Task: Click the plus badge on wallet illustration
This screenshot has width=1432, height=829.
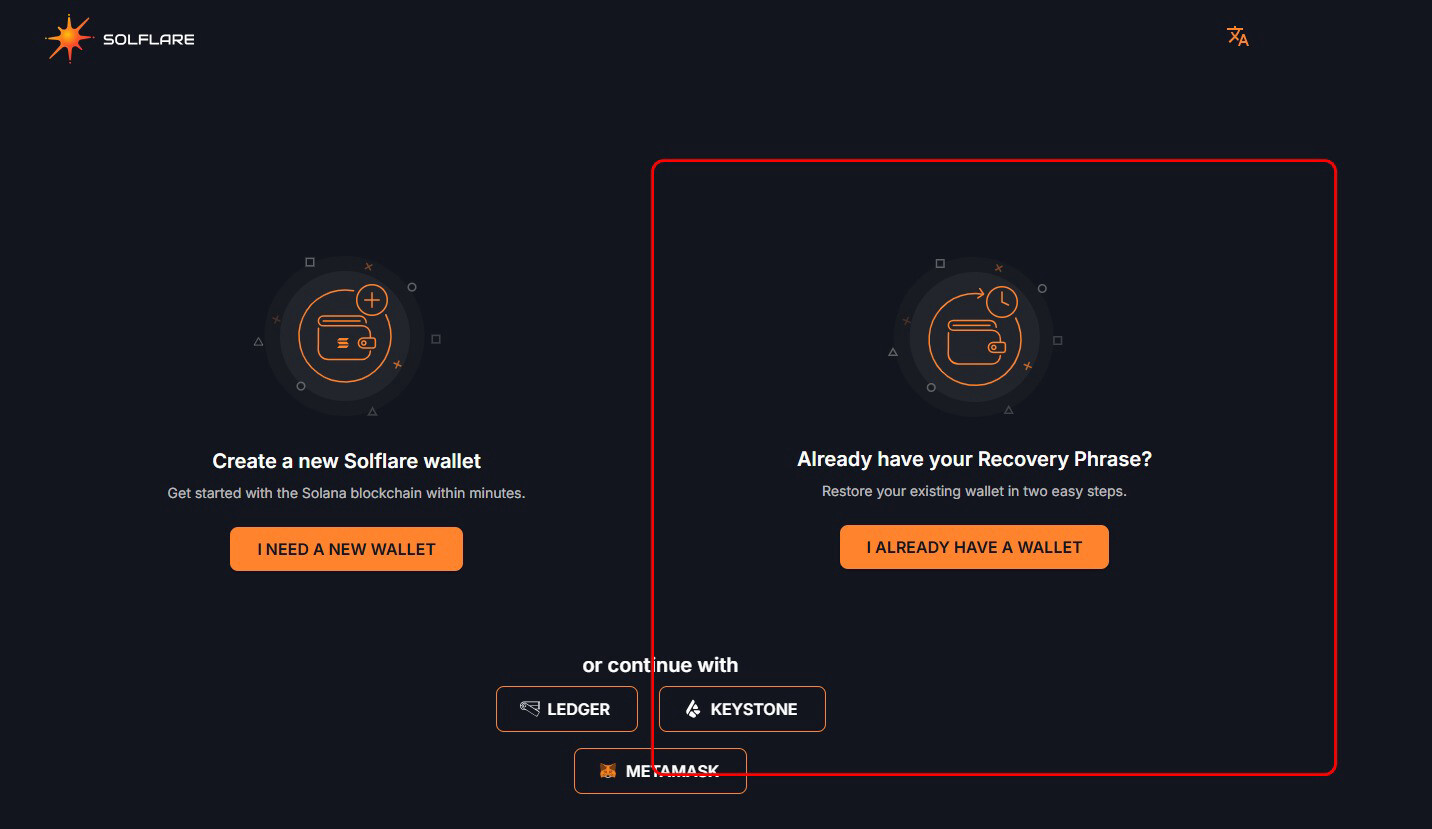Action: click(372, 299)
